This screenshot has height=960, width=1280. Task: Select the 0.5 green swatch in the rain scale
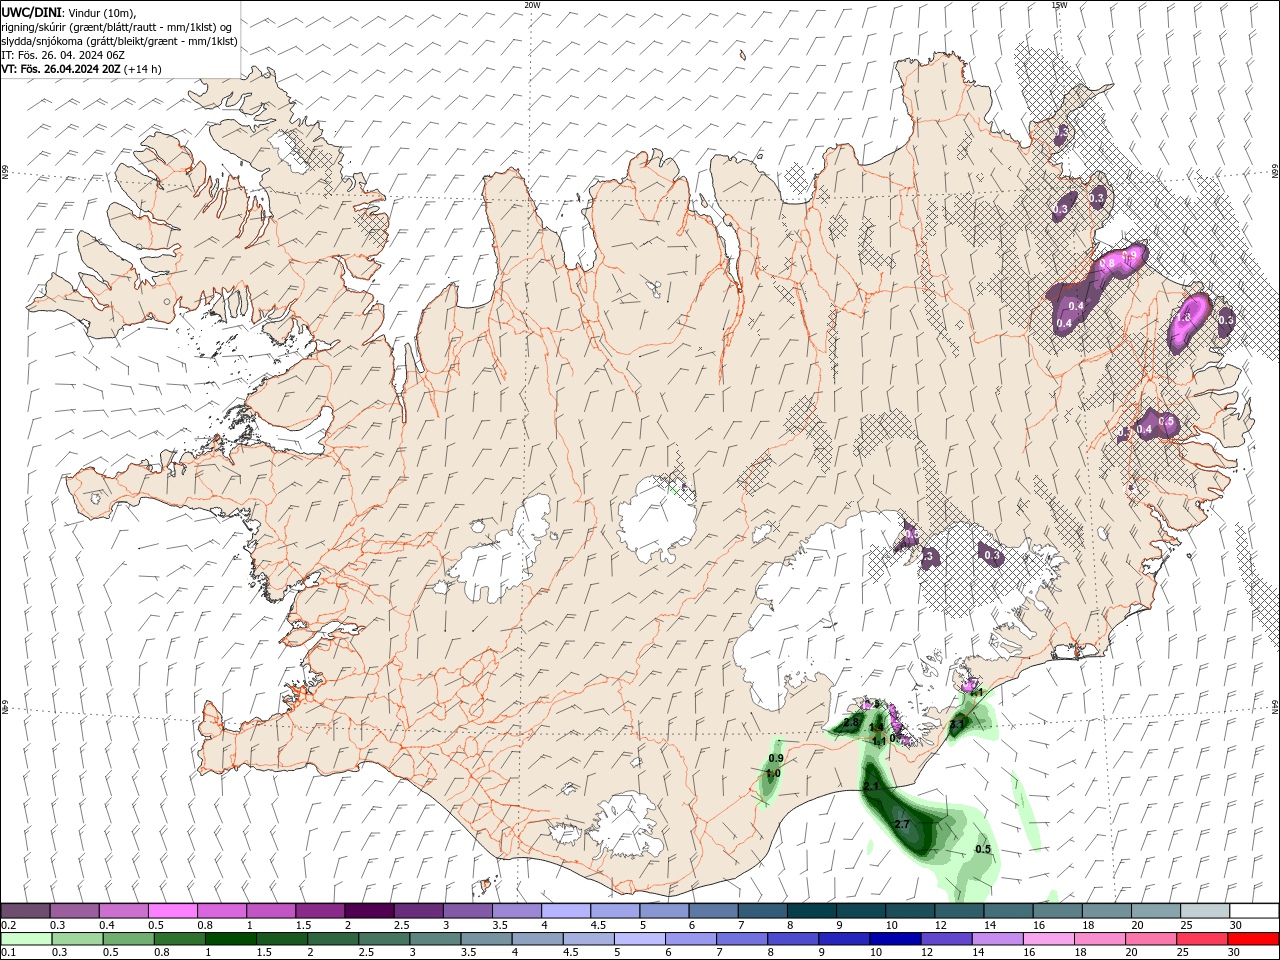[x=128, y=938]
